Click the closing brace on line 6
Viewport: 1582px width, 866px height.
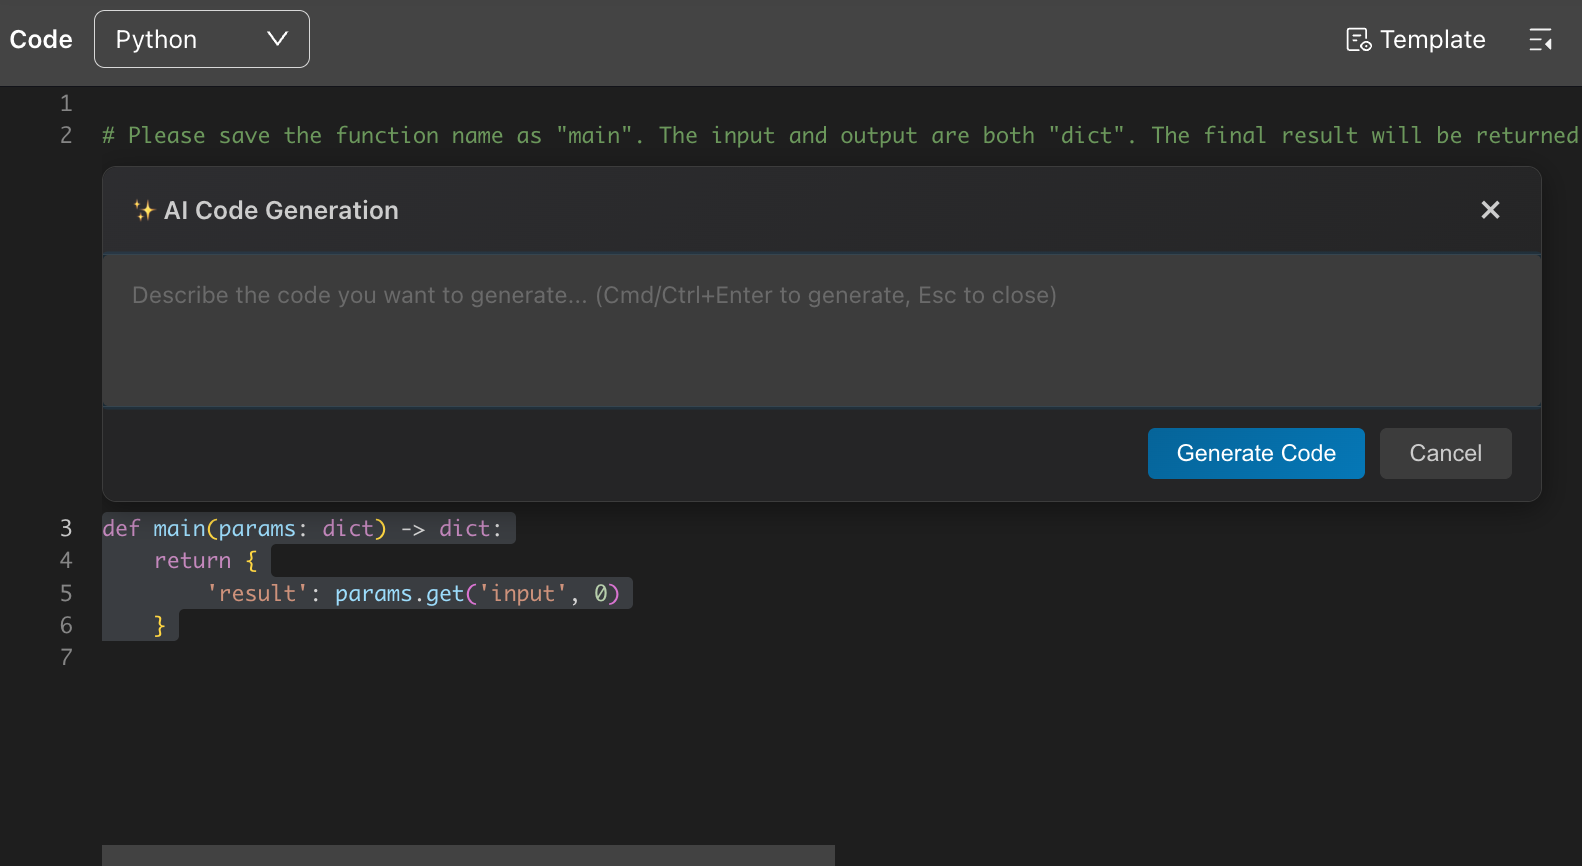point(159,626)
